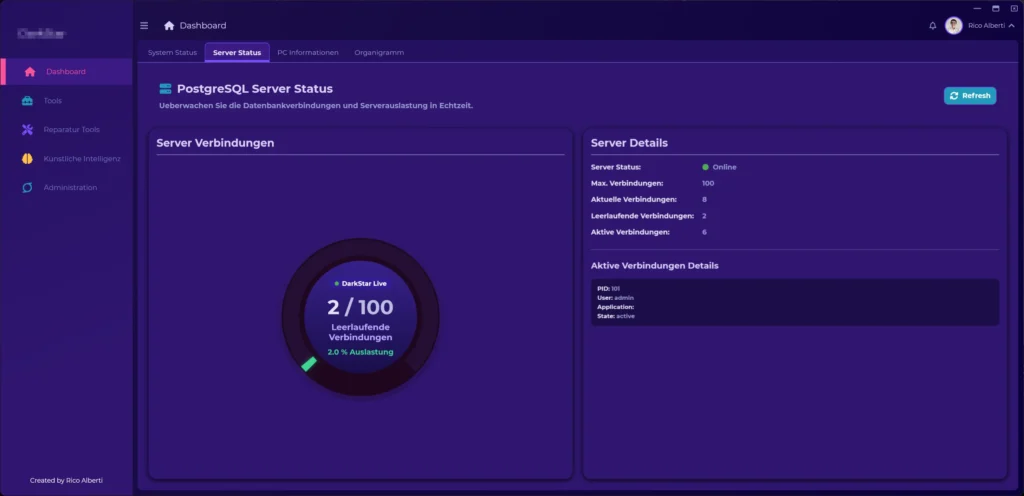The image size is (1024, 496).
Task: Click the Künstliche Intelligenz brain icon
Action: (x=27, y=159)
